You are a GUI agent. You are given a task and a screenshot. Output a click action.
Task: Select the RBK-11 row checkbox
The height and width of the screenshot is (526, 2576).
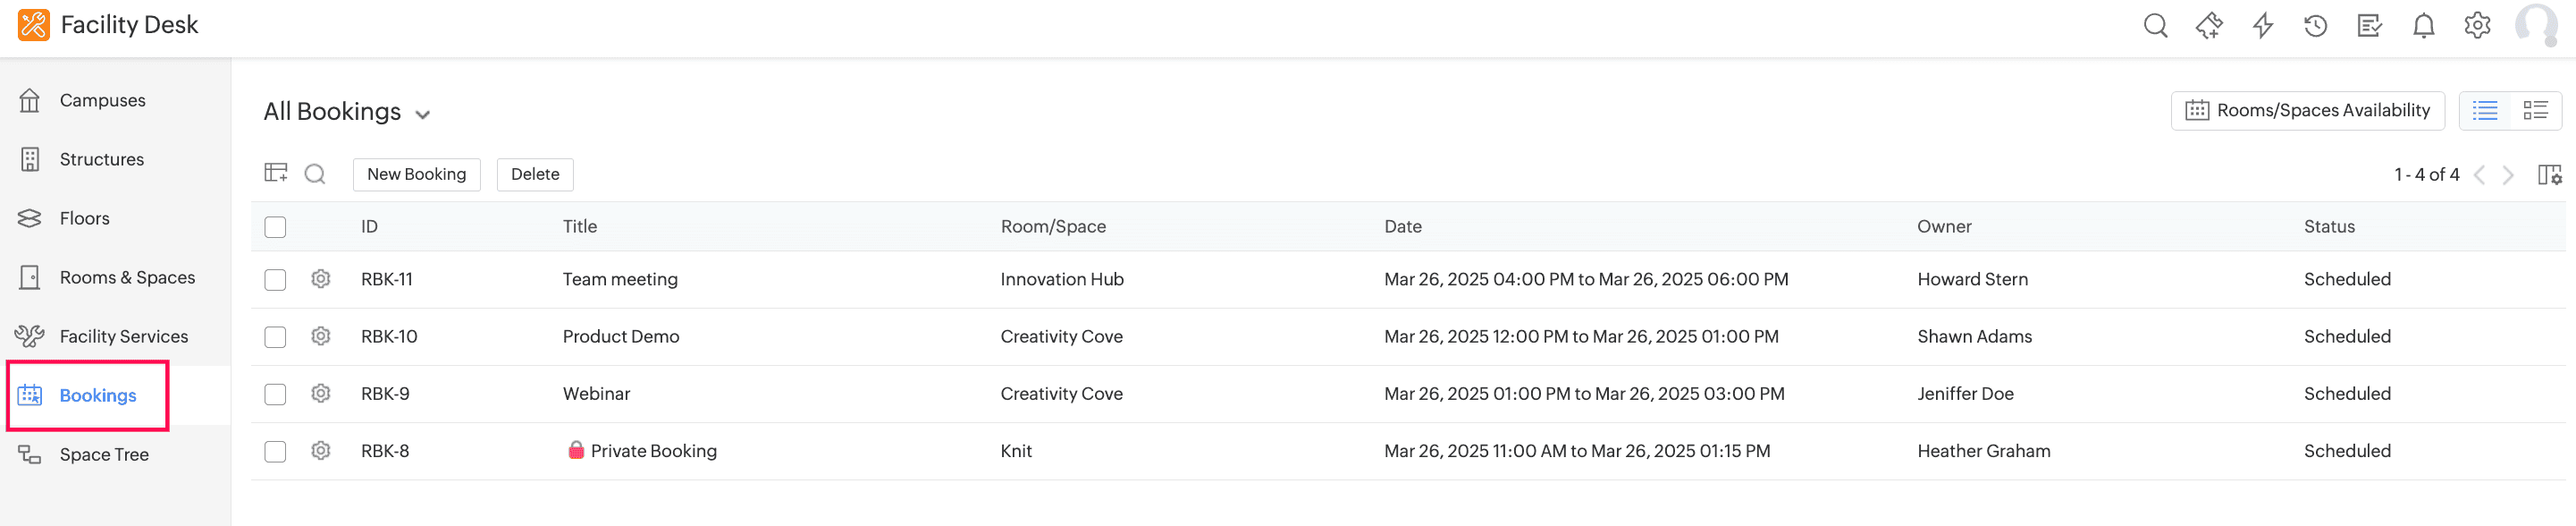pyautogui.click(x=275, y=280)
